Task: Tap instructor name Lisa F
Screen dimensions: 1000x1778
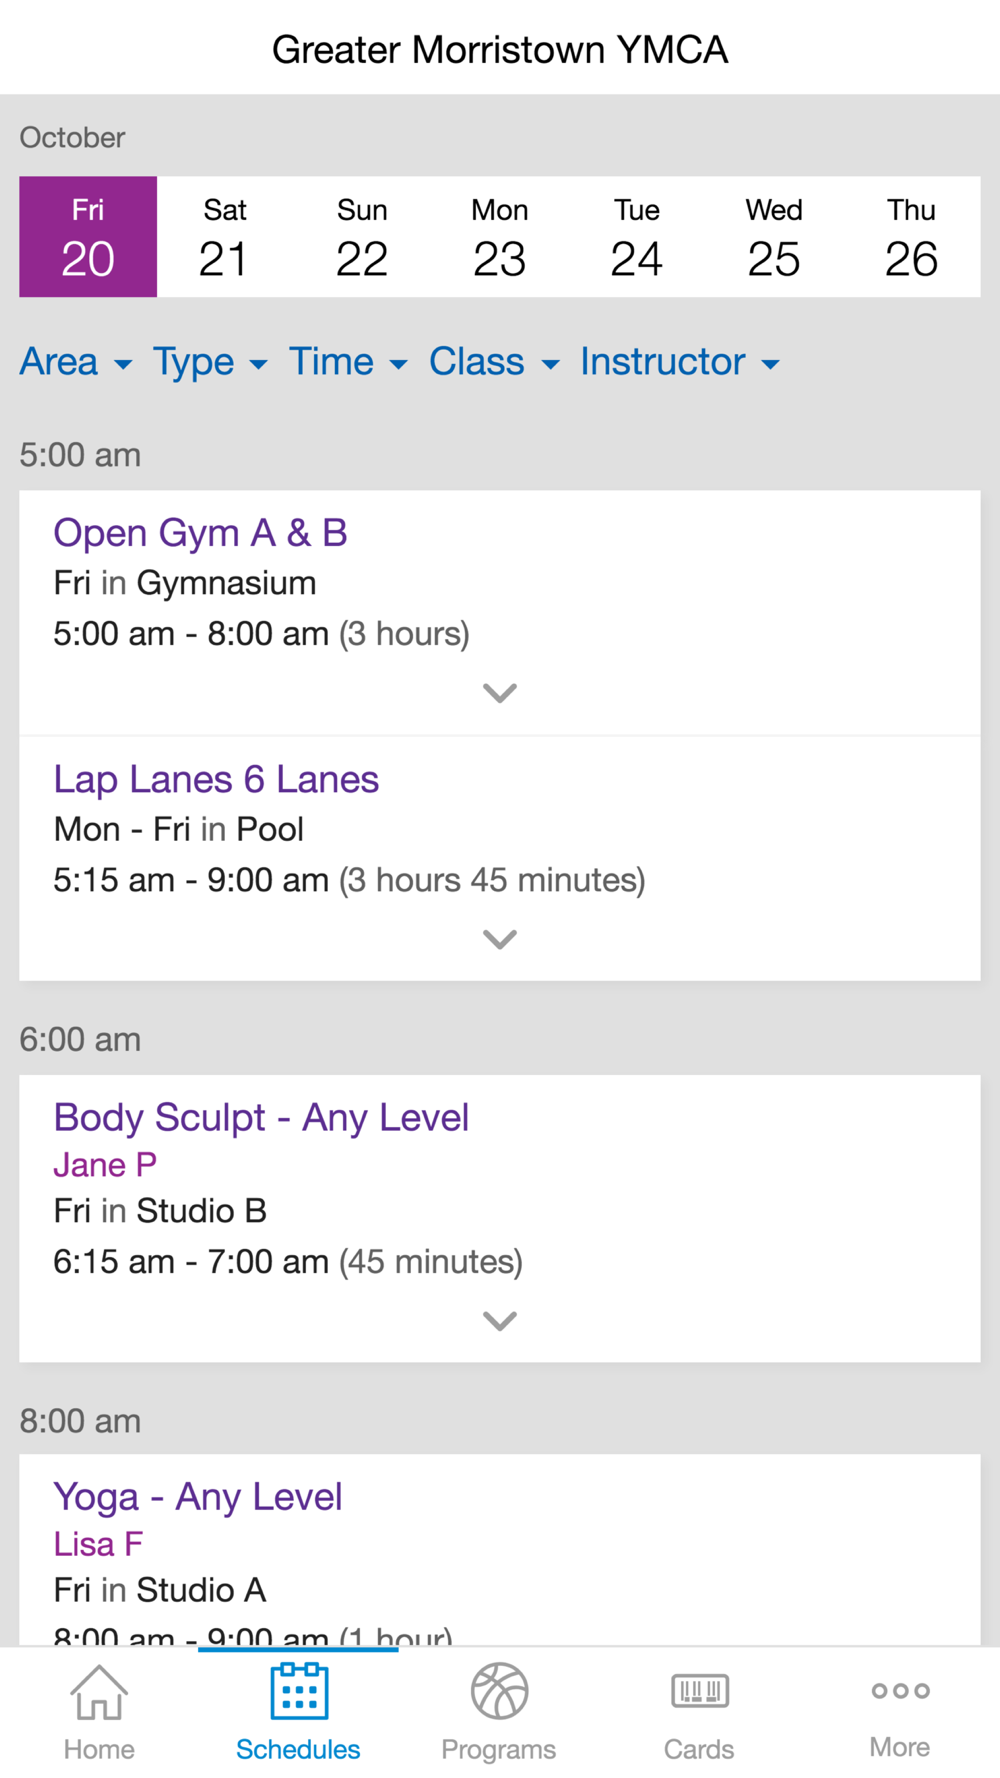Action: coord(98,1544)
